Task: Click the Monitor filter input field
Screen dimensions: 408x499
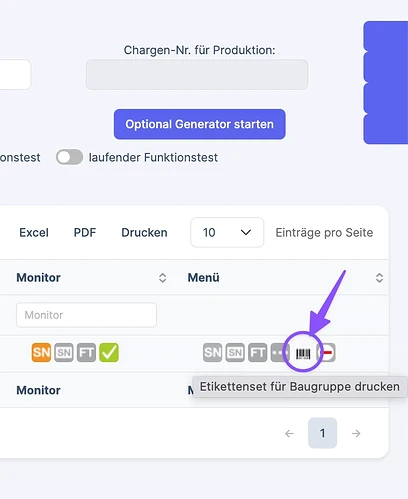Action: pos(86,315)
